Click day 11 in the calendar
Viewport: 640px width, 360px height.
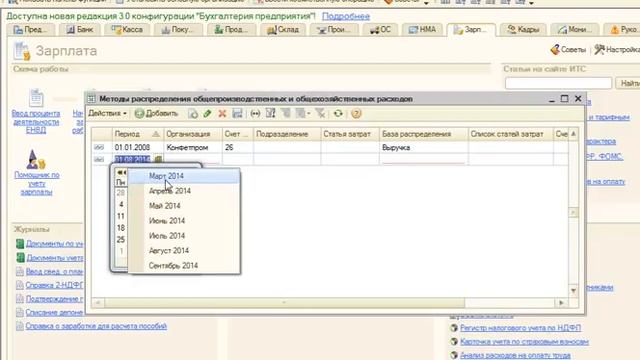(121, 216)
